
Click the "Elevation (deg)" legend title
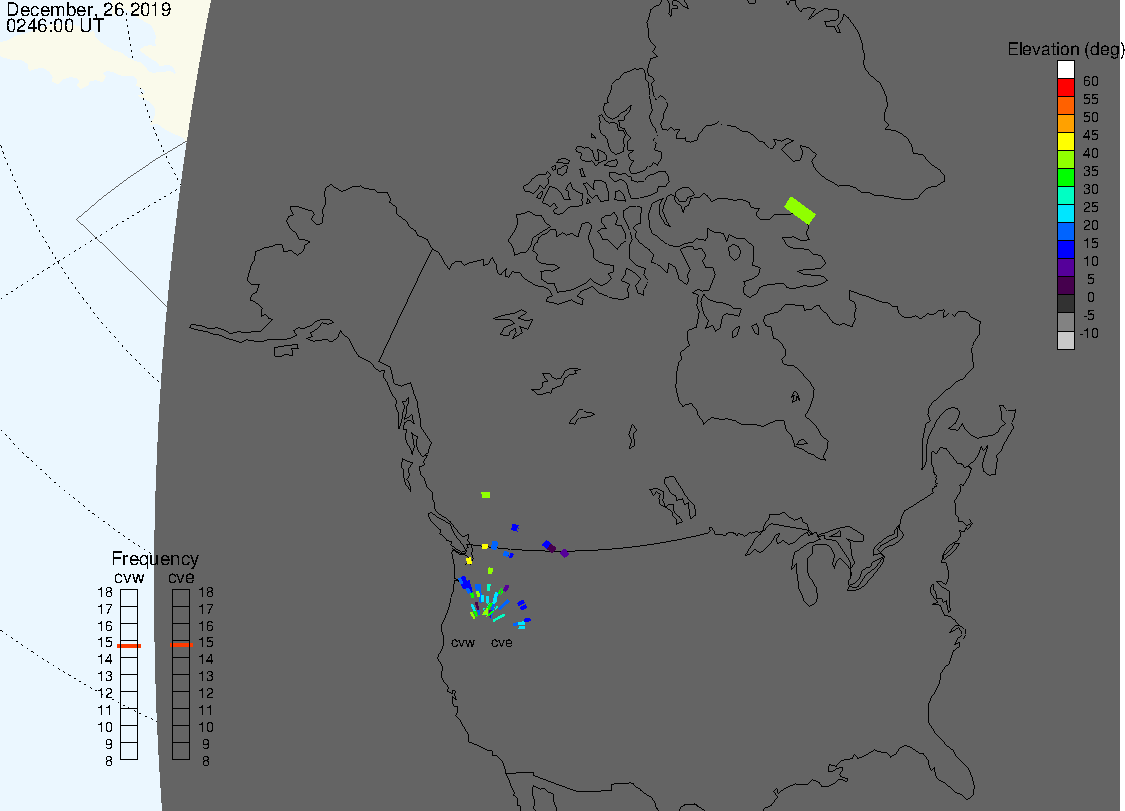pos(1065,49)
